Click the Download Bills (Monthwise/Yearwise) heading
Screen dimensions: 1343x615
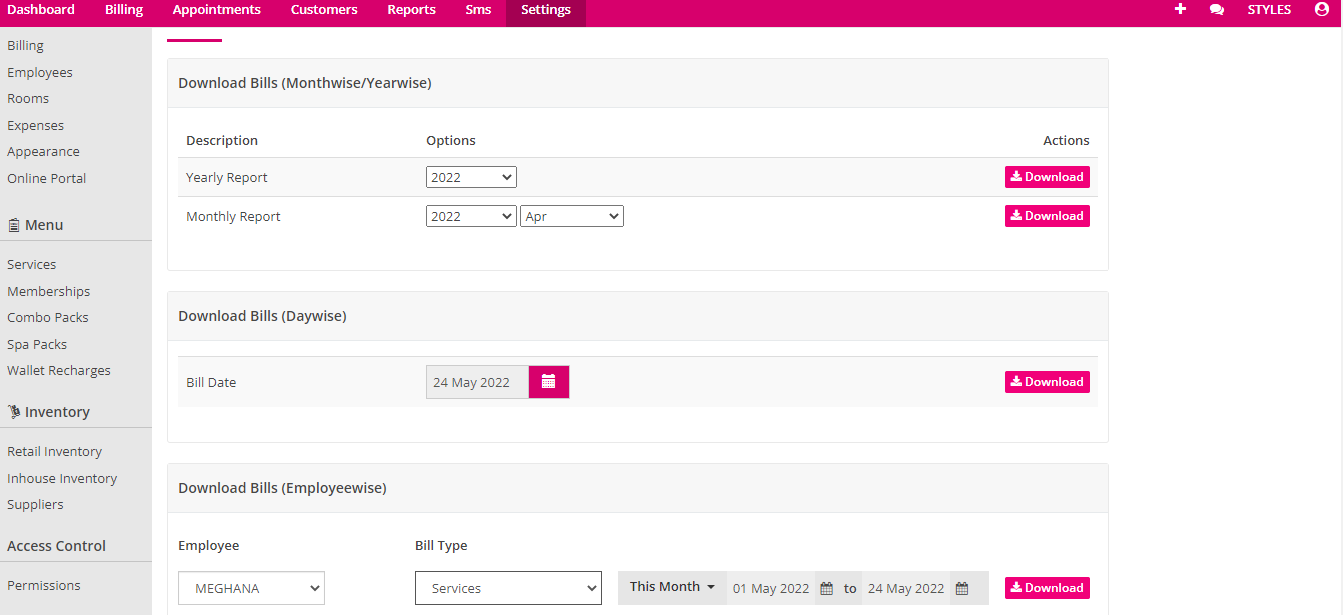[x=305, y=83]
